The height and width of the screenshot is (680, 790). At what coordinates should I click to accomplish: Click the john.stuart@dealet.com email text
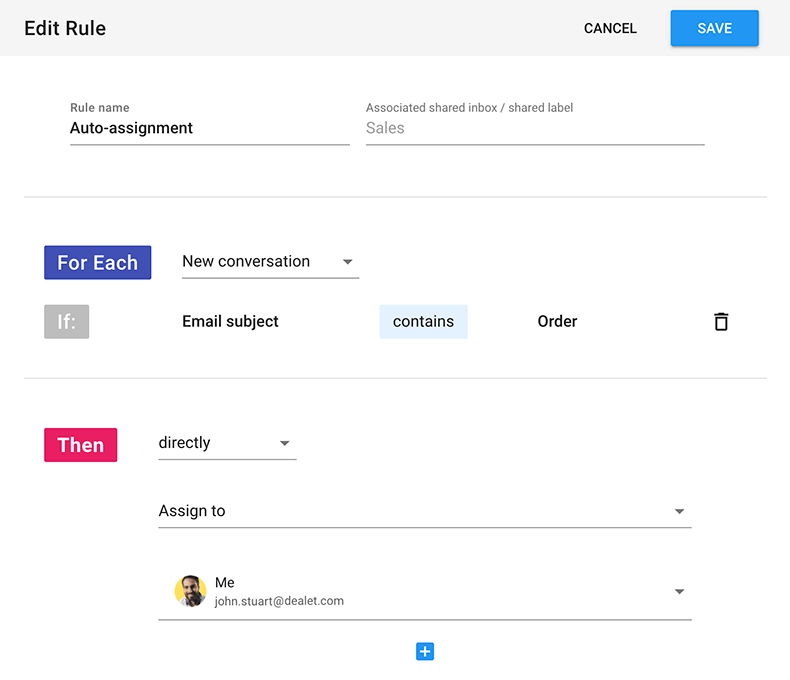279,601
